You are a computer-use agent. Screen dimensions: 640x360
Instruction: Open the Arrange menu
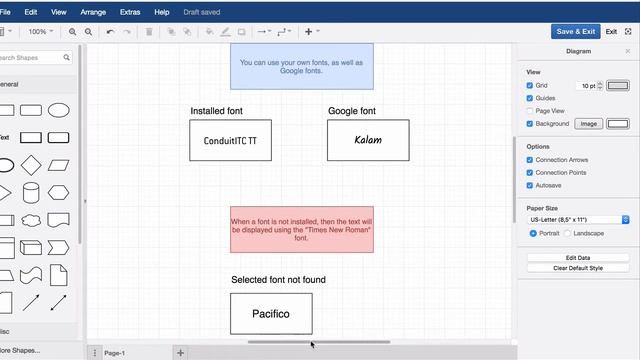tap(93, 12)
